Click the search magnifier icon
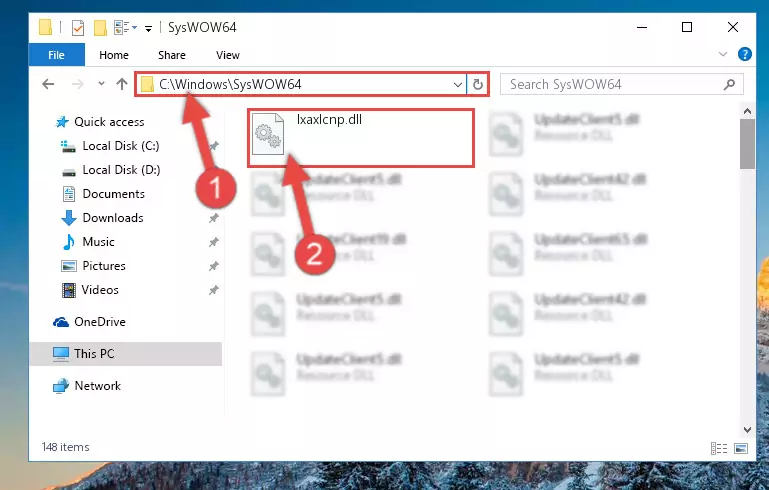 click(729, 84)
